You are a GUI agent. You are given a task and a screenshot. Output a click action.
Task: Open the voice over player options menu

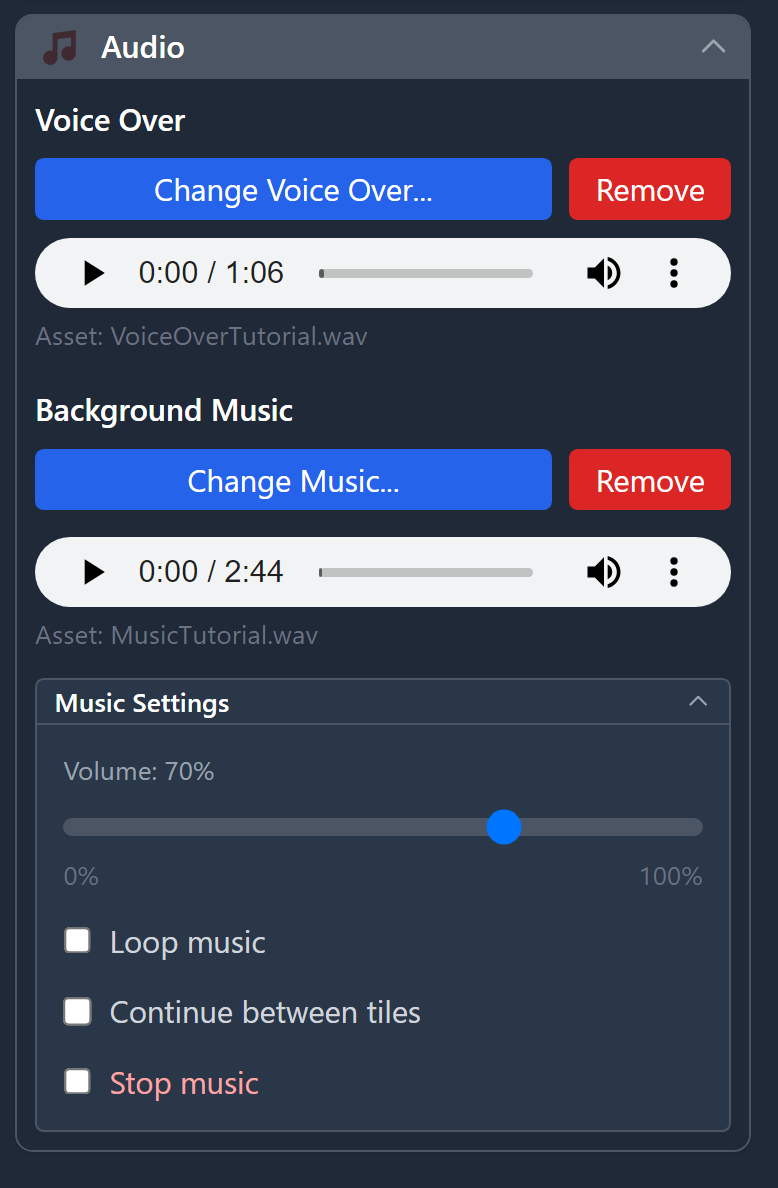(674, 272)
